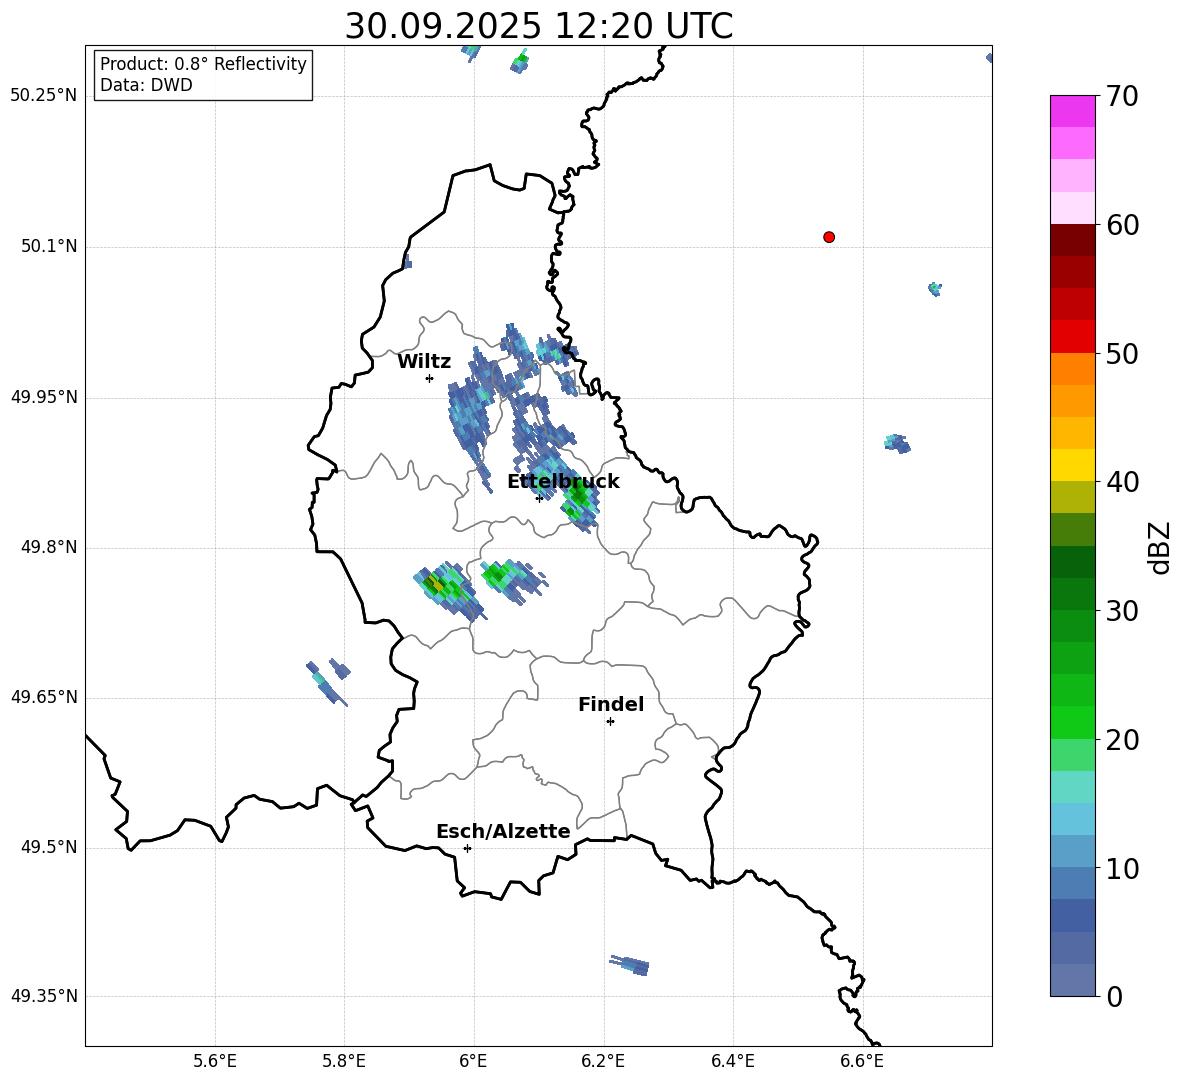1184x1081 pixels.
Task: Click the 60 label on the colorbar
Action: click(1122, 225)
